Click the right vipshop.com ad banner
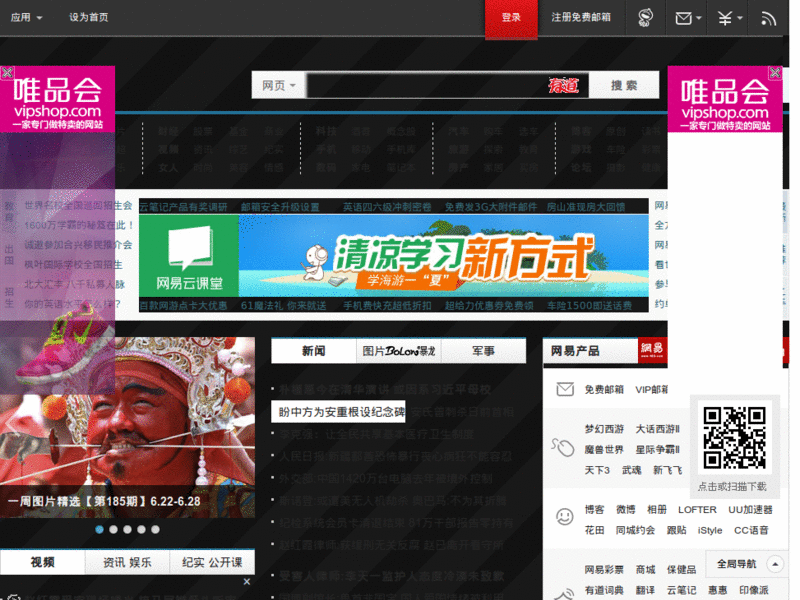The width and height of the screenshot is (800, 600). [724, 99]
